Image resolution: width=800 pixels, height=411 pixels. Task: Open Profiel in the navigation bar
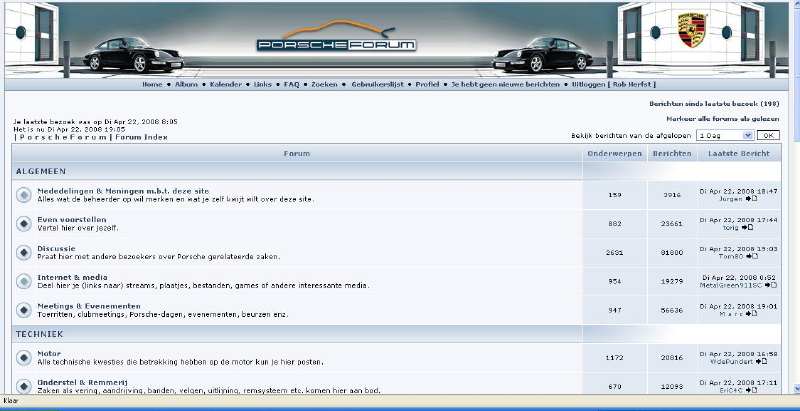(427, 85)
